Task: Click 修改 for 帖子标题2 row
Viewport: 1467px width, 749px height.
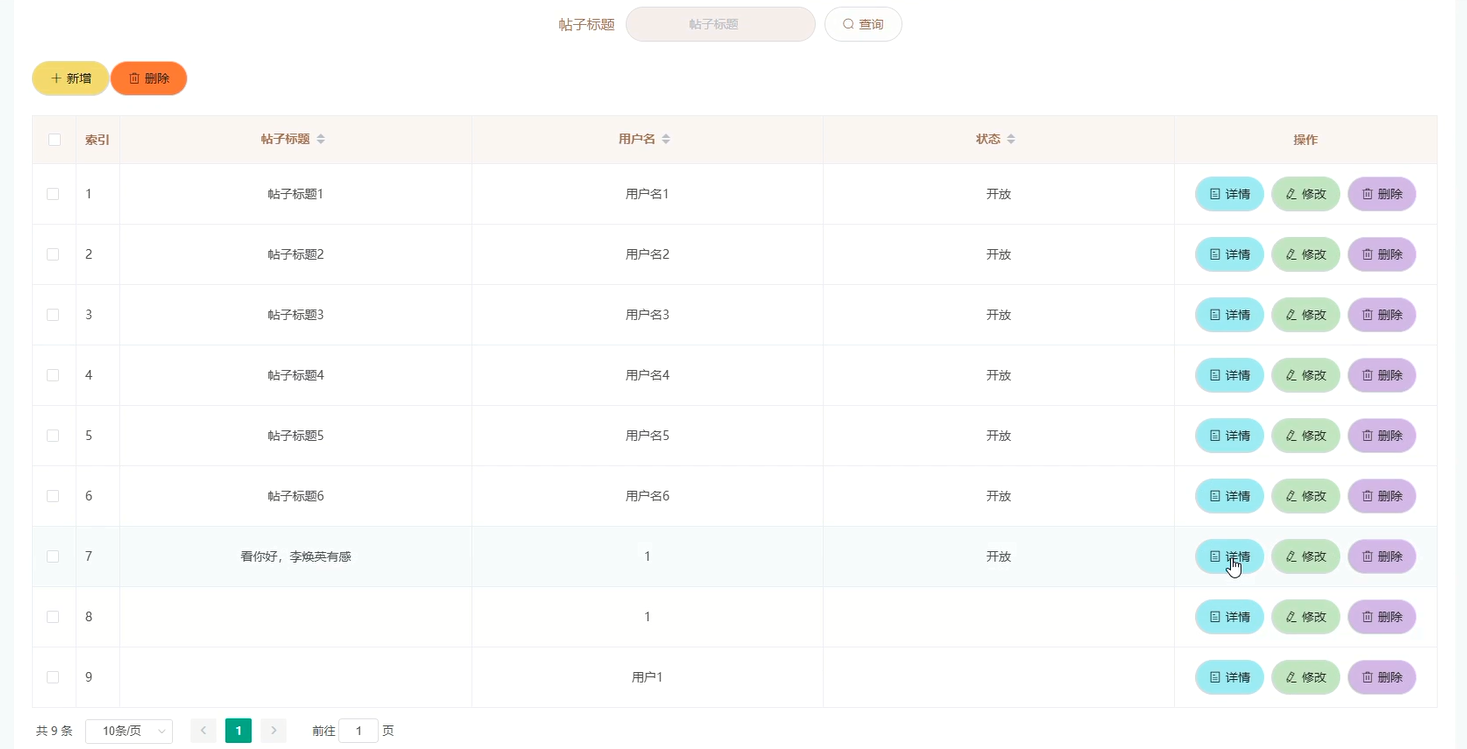Action: (1305, 255)
